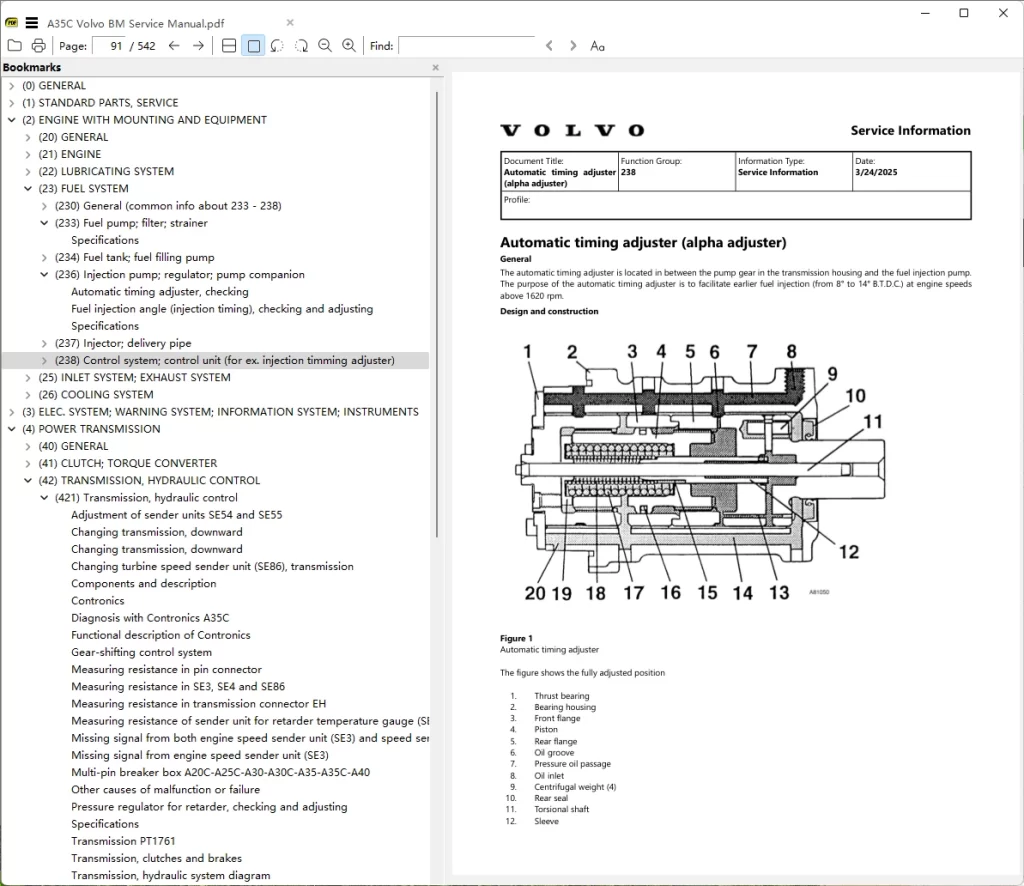The width and height of the screenshot is (1024, 886).
Task: Open Adjustment of sender units SE54 and SE55
Action: click(177, 515)
